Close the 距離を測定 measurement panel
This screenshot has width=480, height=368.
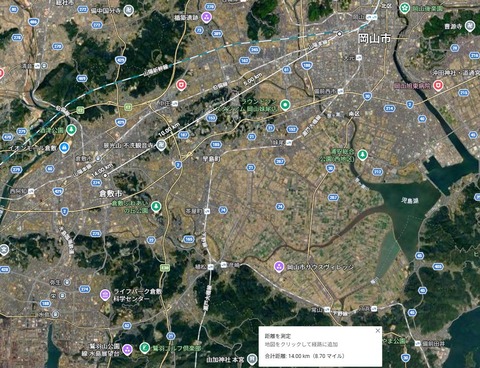click(377, 331)
